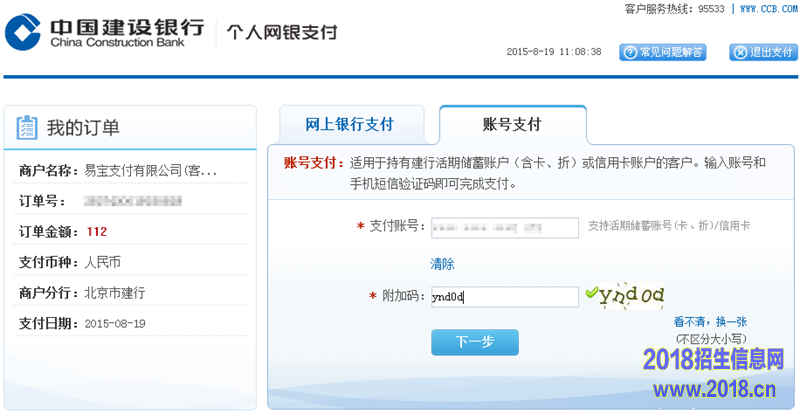Click 看不清，换一张 to refresh captcha
The image size is (800, 414).
coord(709,322)
